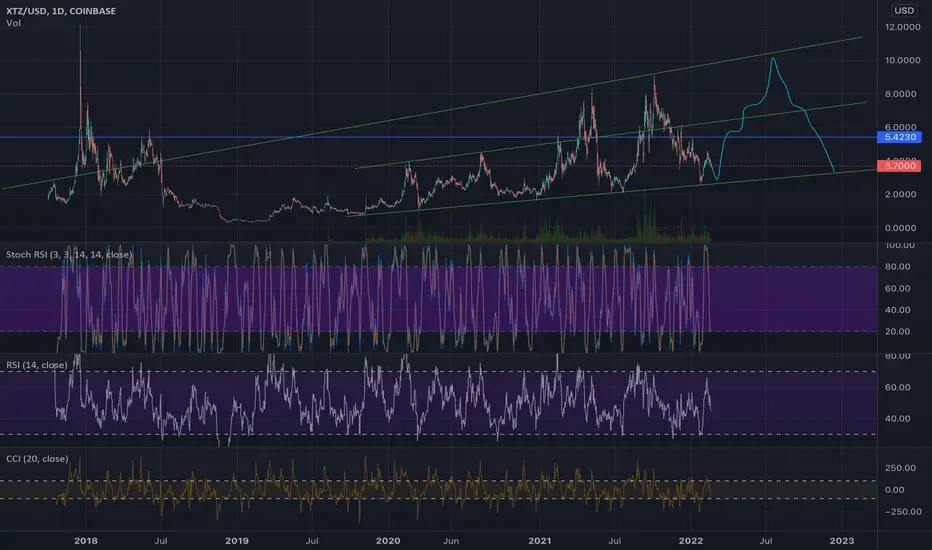
Task: Open the USD currency selector
Action: pyautogui.click(x=904, y=10)
